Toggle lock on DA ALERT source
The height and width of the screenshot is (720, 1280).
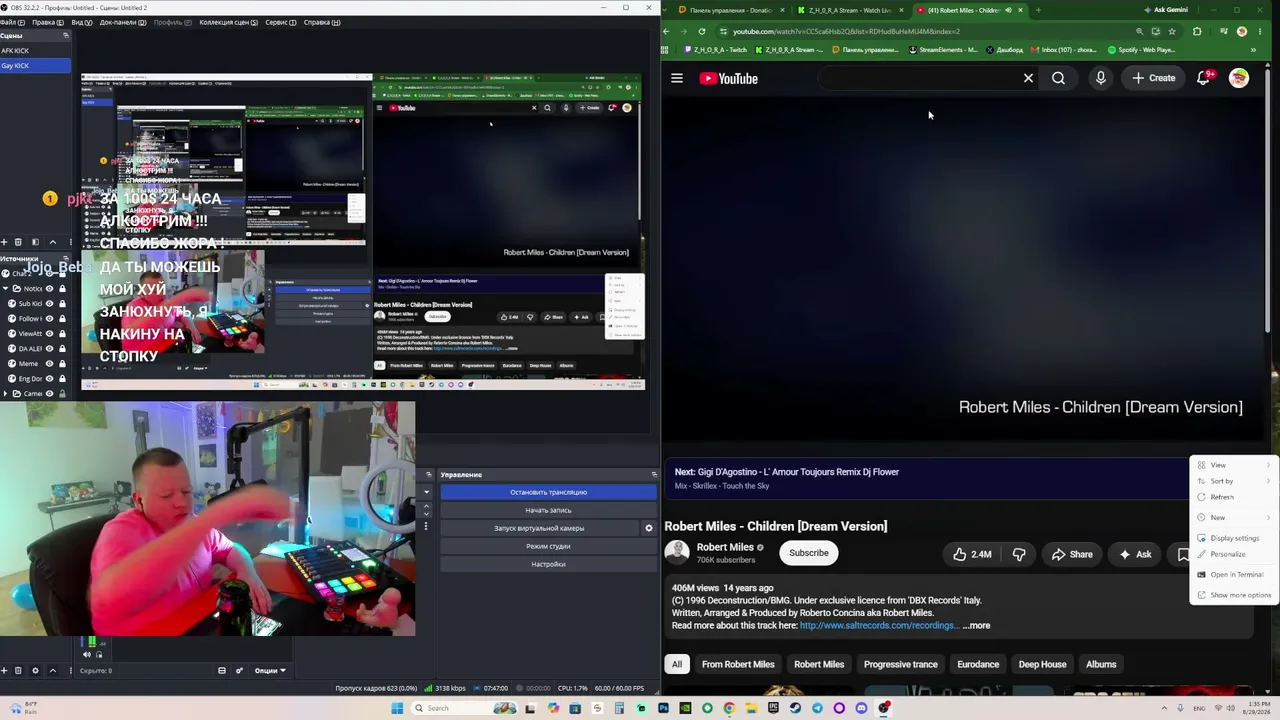click(x=62, y=349)
